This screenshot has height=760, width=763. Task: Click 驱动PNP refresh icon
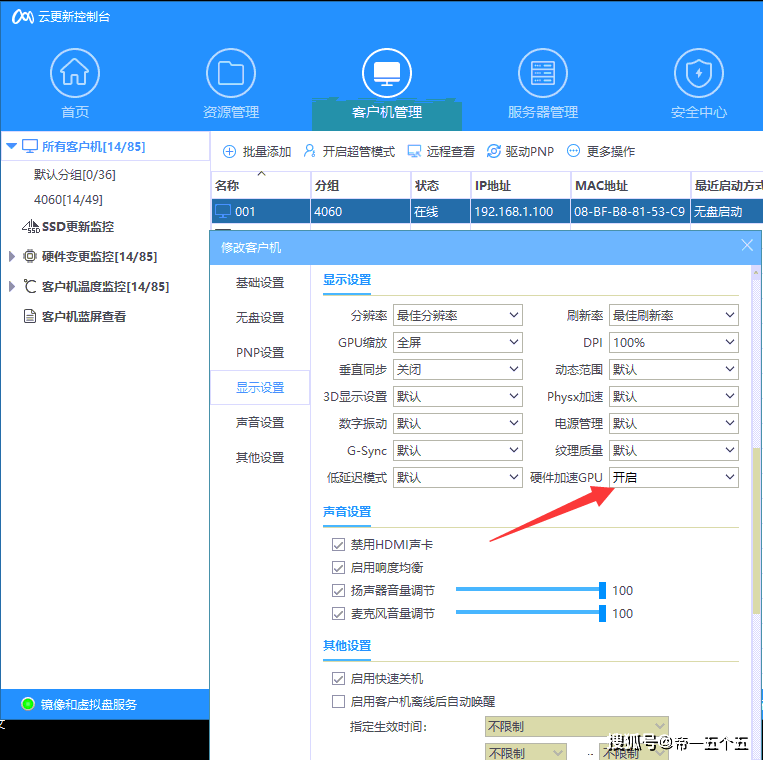tap(494, 152)
